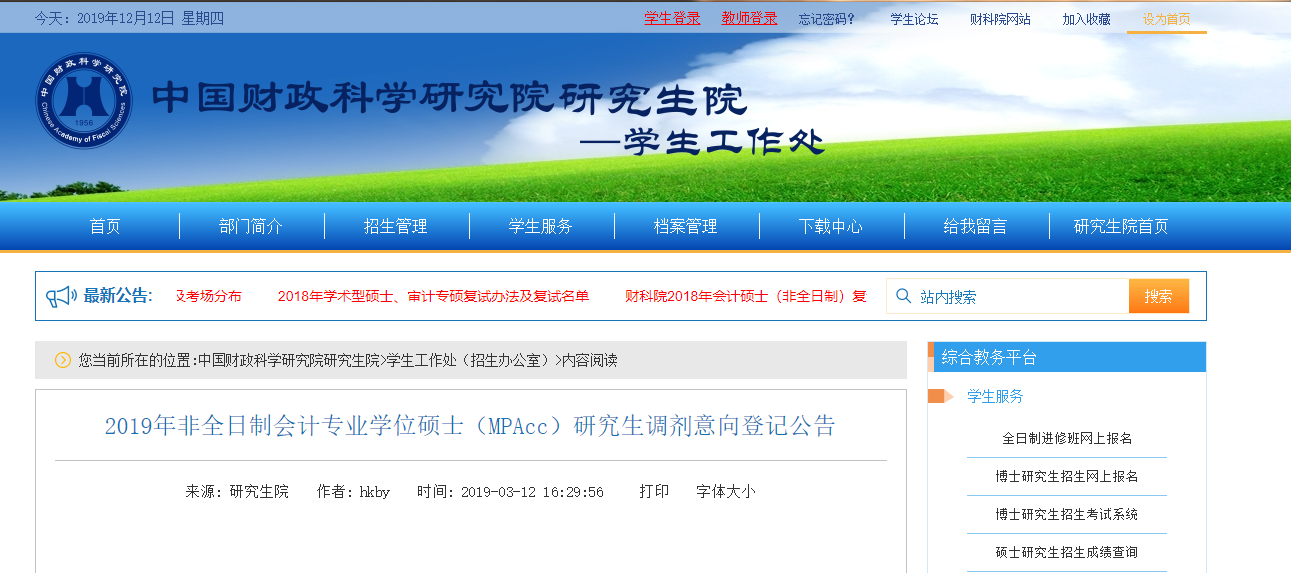The image size is (1291, 573).
Task: Open 全日制进修班网上报名 sidebar link
Action: coord(1067,438)
